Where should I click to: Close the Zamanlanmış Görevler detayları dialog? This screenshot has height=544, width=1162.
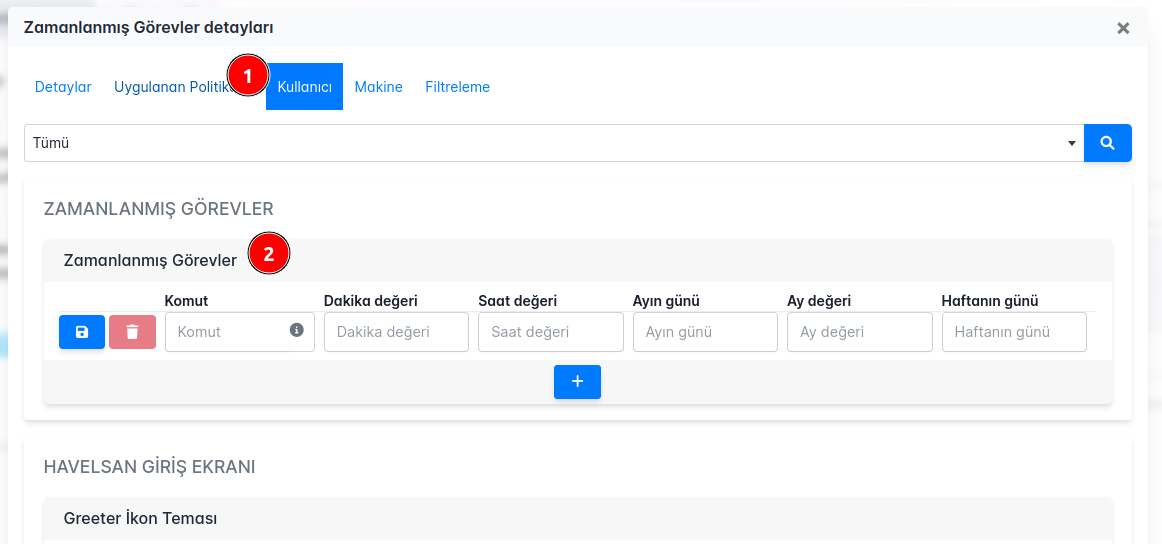(x=1123, y=28)
